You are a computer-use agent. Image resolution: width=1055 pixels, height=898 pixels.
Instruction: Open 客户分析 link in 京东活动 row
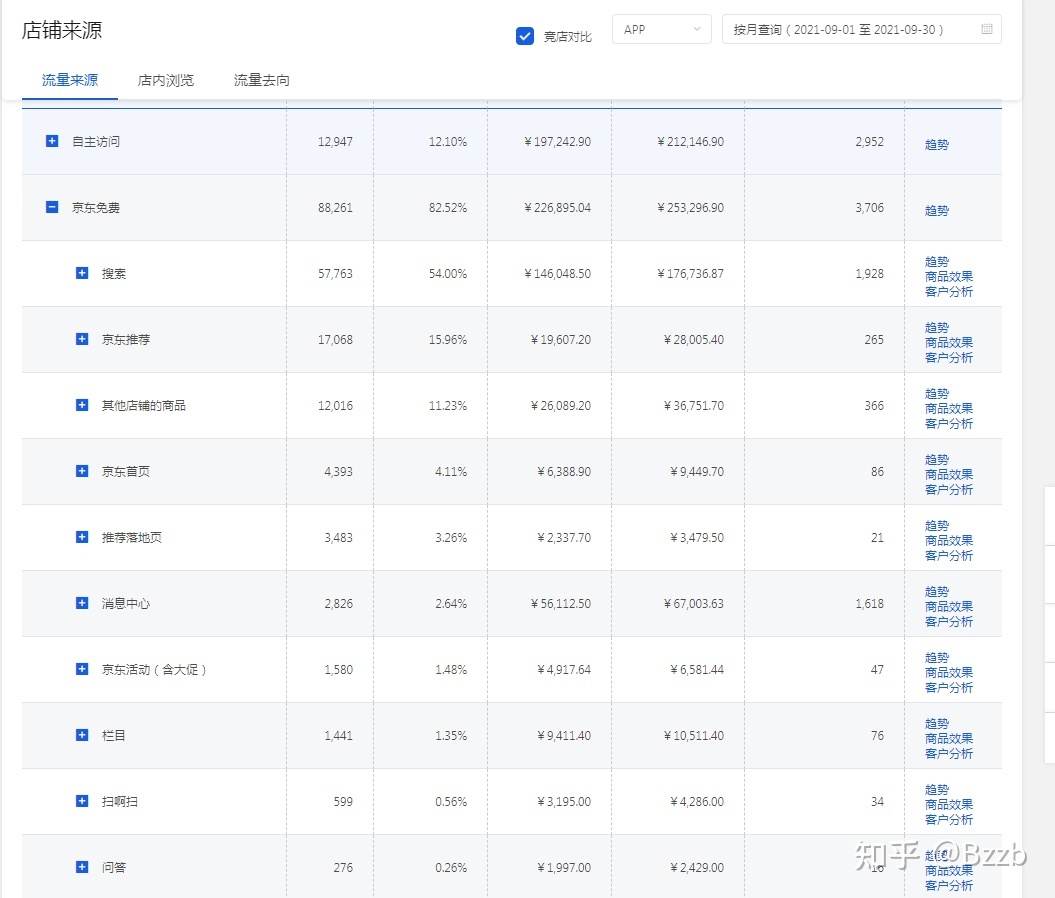(x=949, y=687)
